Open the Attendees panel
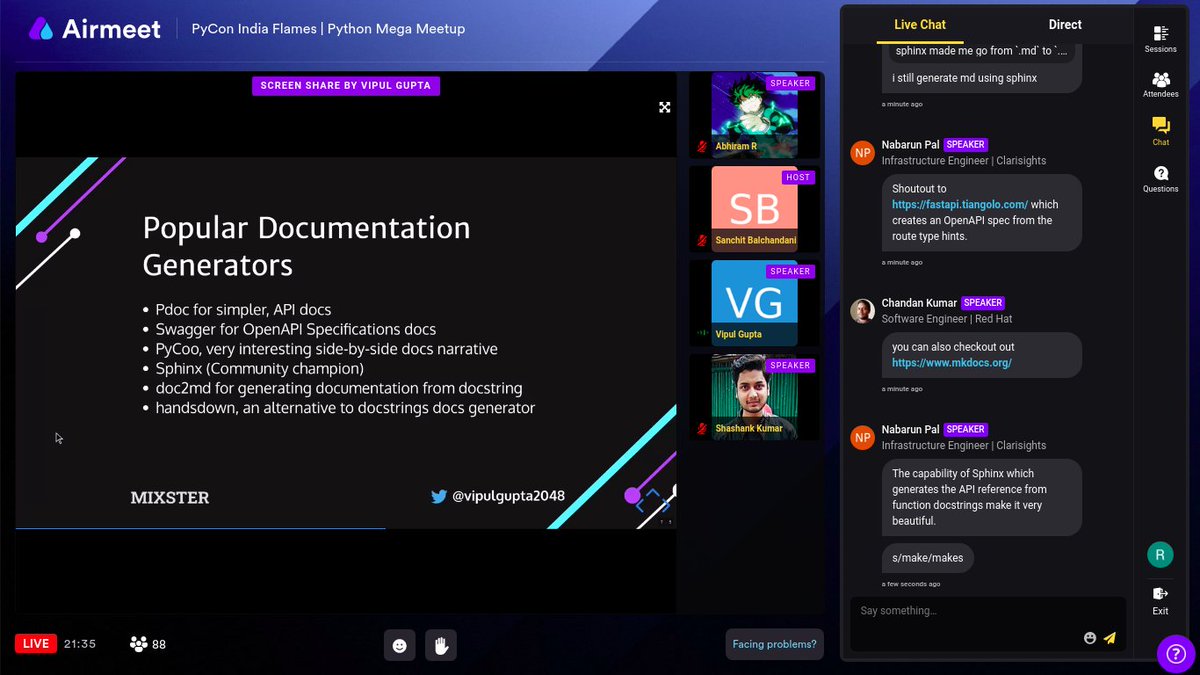 (1160, 85)
